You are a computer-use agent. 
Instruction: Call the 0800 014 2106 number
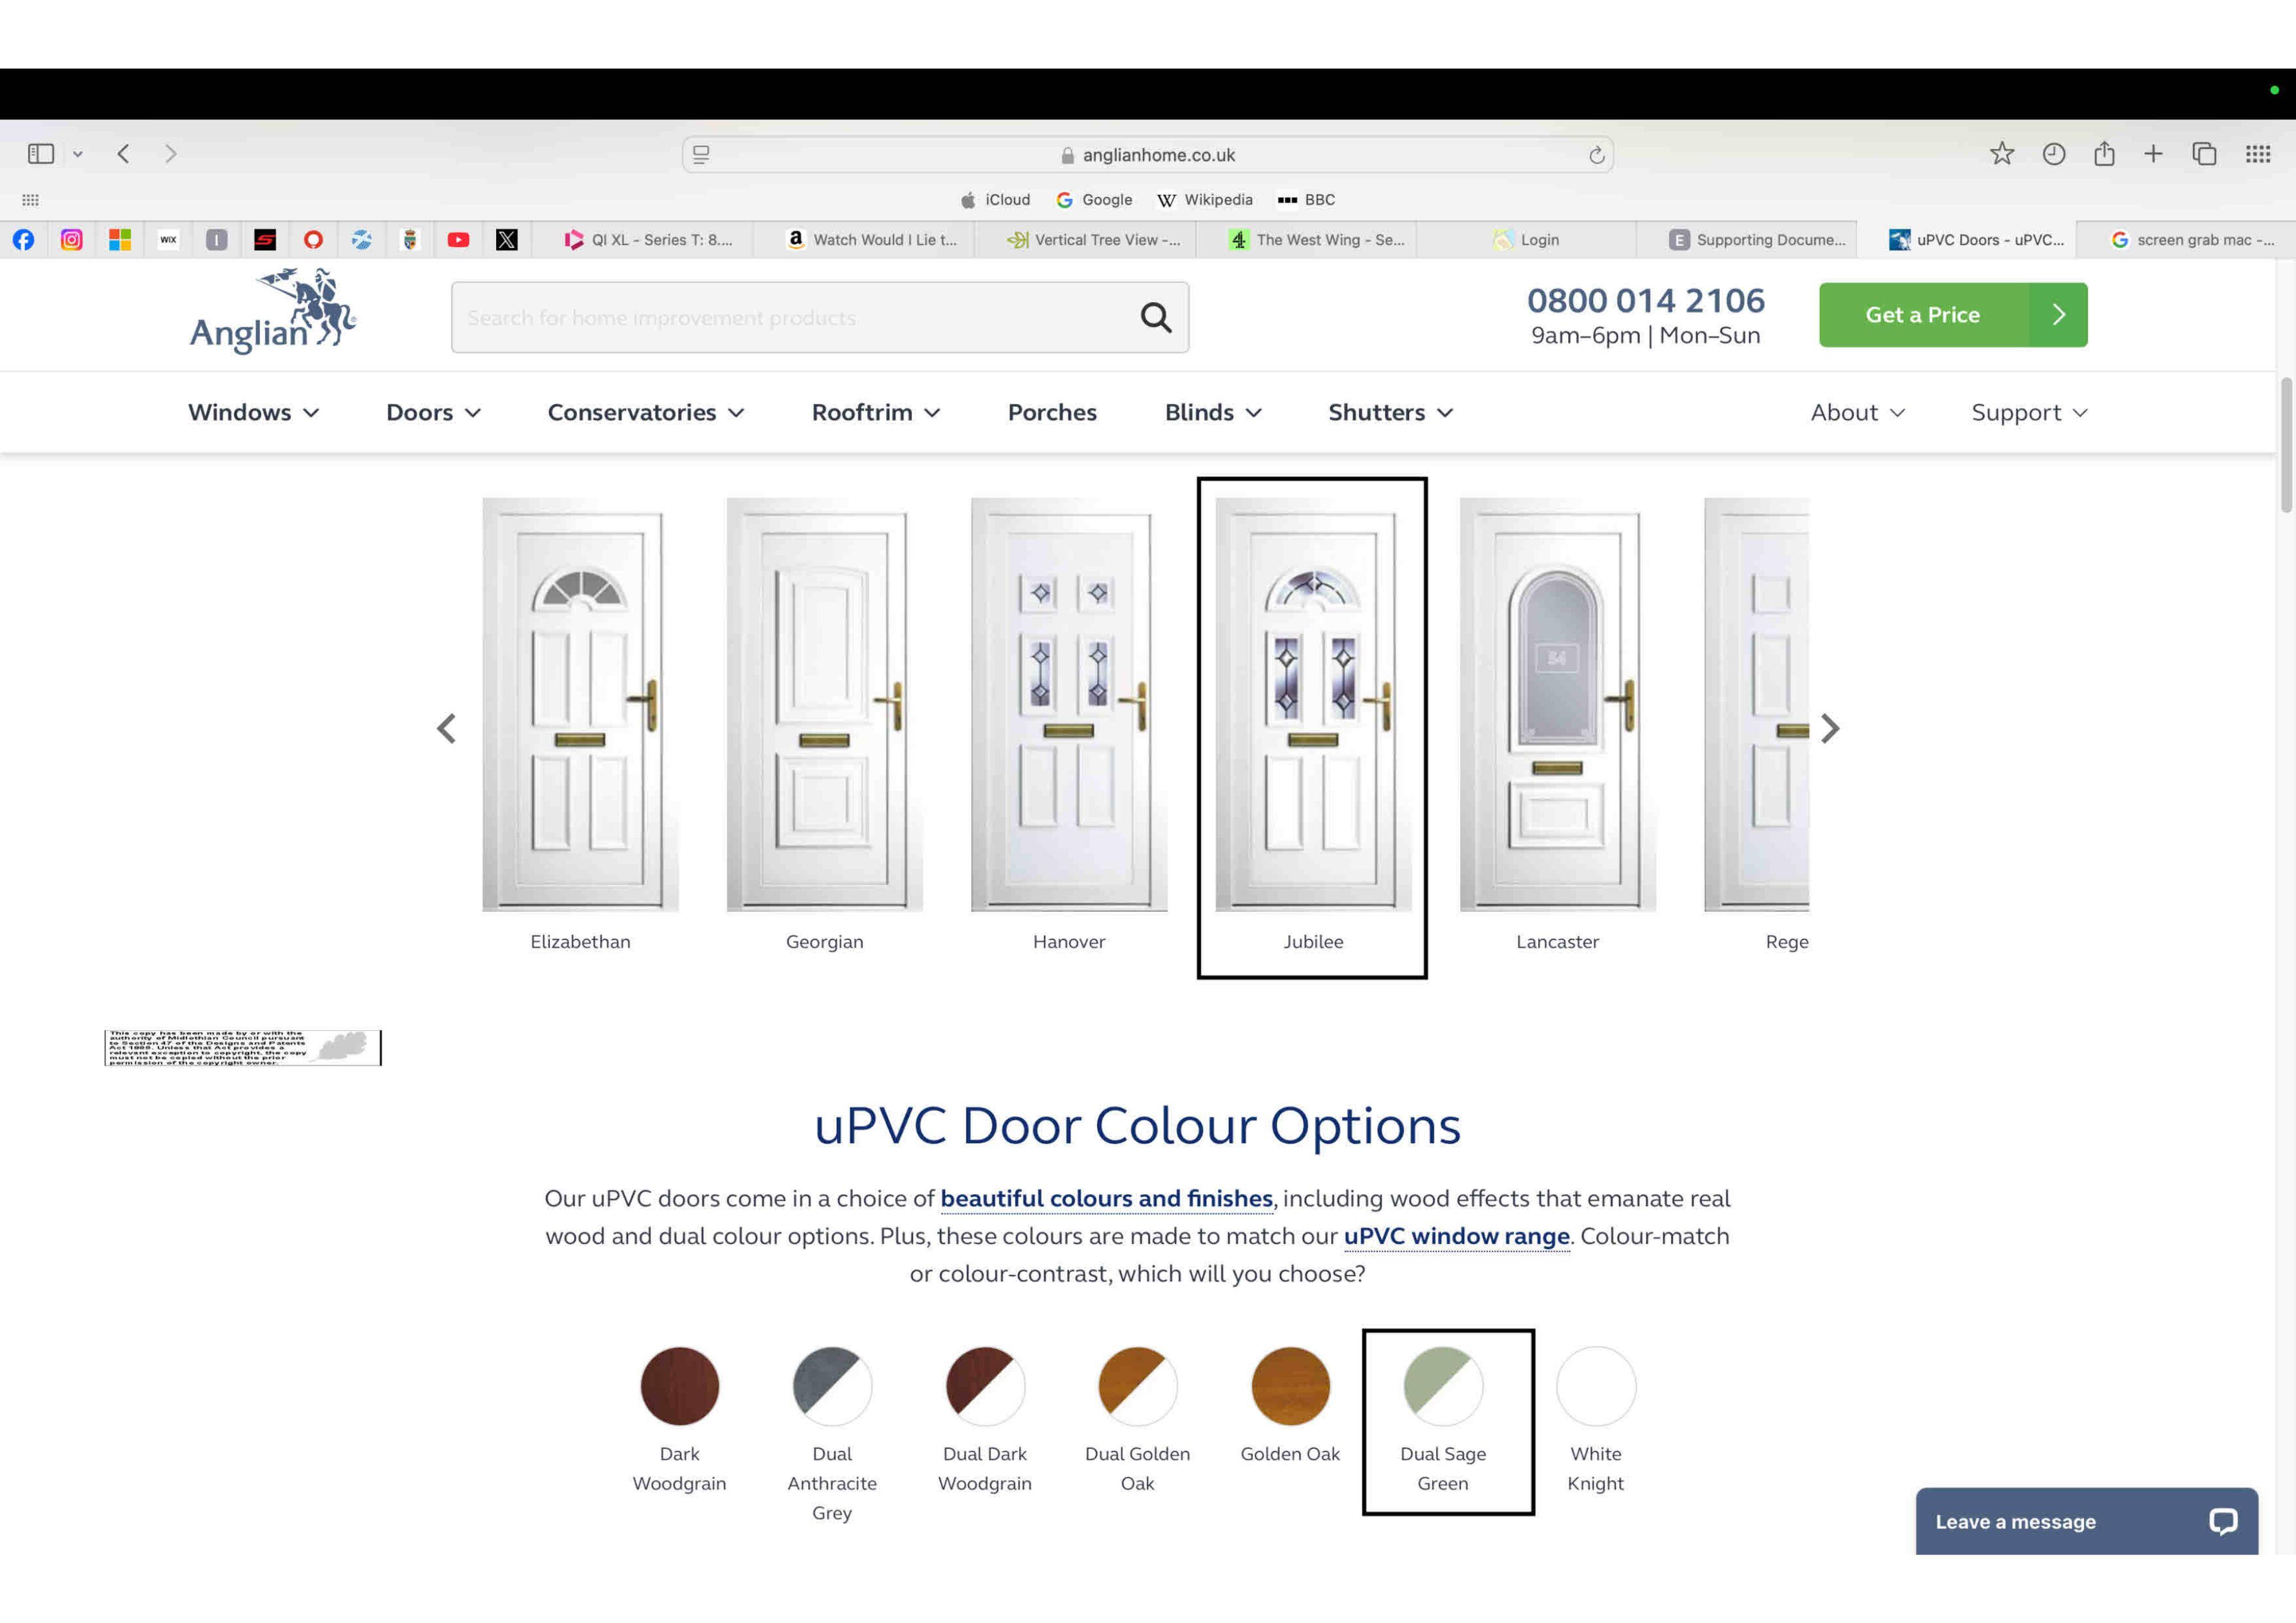pyautogui.click(x=1645, y=300)
